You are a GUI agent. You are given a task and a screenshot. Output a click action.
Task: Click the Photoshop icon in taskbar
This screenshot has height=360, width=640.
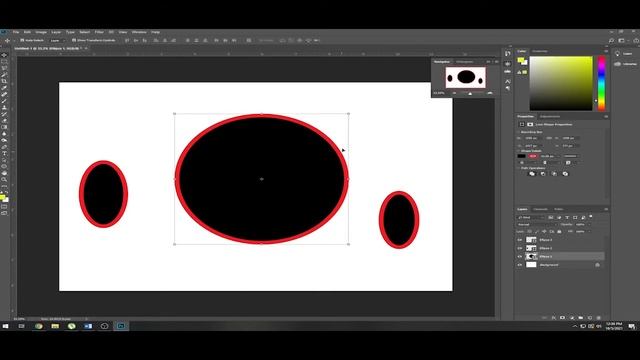coord(121,326)
